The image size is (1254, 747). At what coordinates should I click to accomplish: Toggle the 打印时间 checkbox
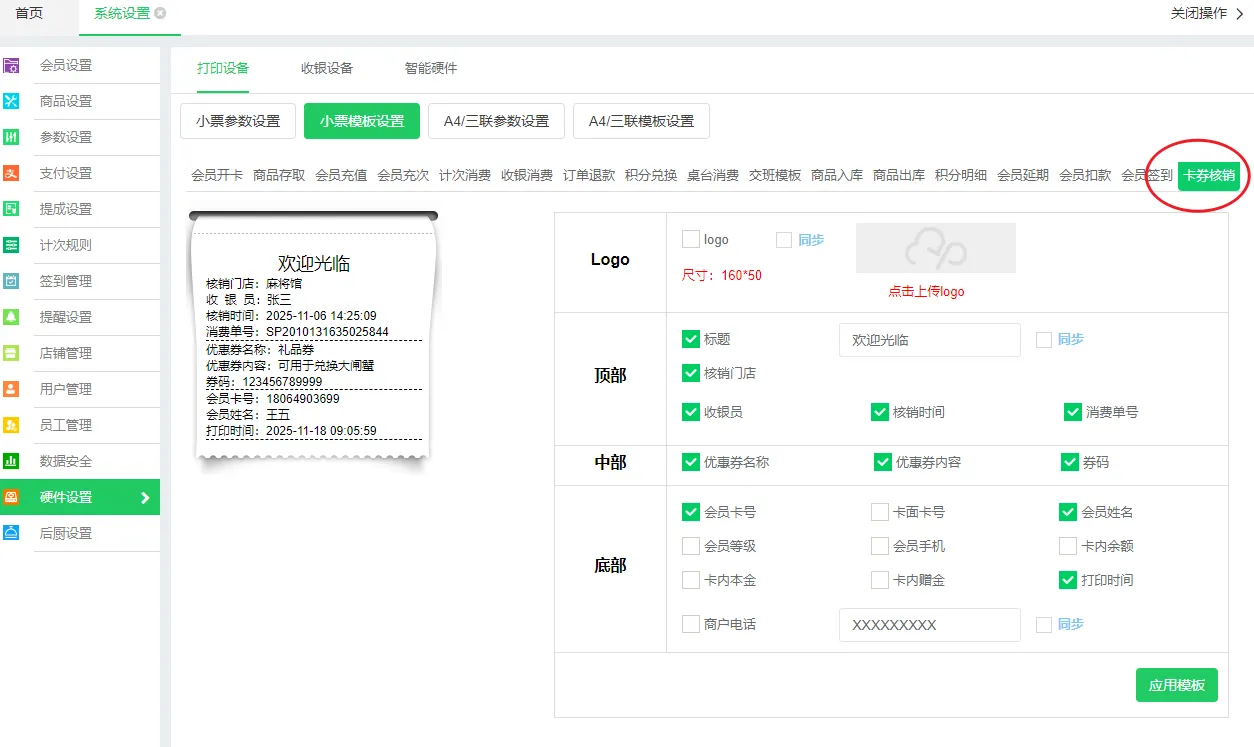click(1068, 580)
